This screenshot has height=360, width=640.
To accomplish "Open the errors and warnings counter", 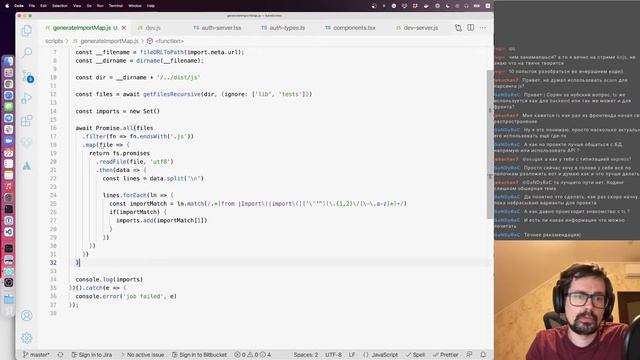I will [x=253, y=355].
